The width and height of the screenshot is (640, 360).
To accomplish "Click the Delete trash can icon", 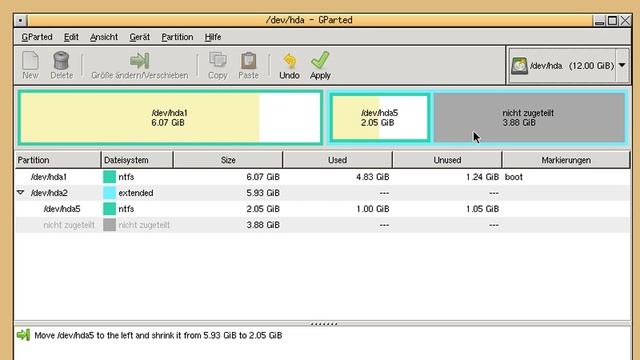I will 61,60.
